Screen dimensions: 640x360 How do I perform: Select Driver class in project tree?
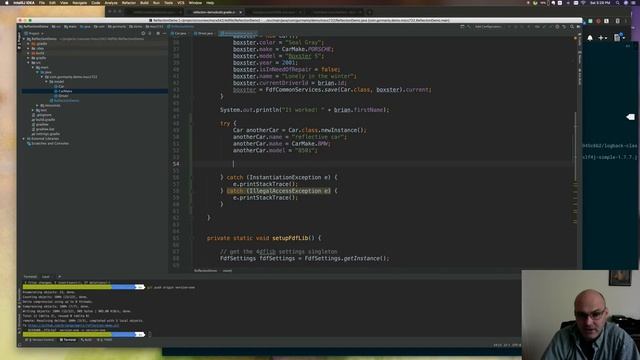(61, 96)
